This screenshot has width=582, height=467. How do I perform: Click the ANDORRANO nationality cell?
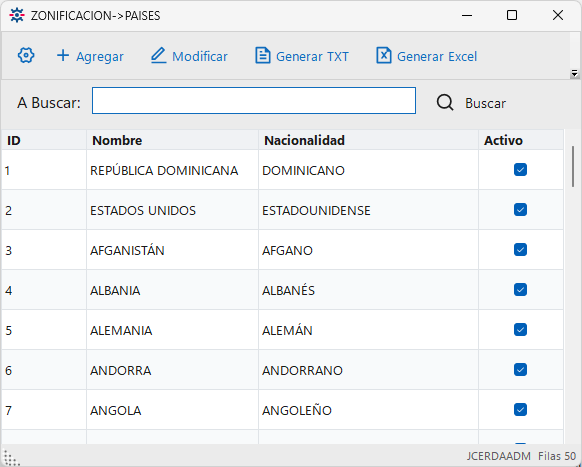click(x=369, y=370)
